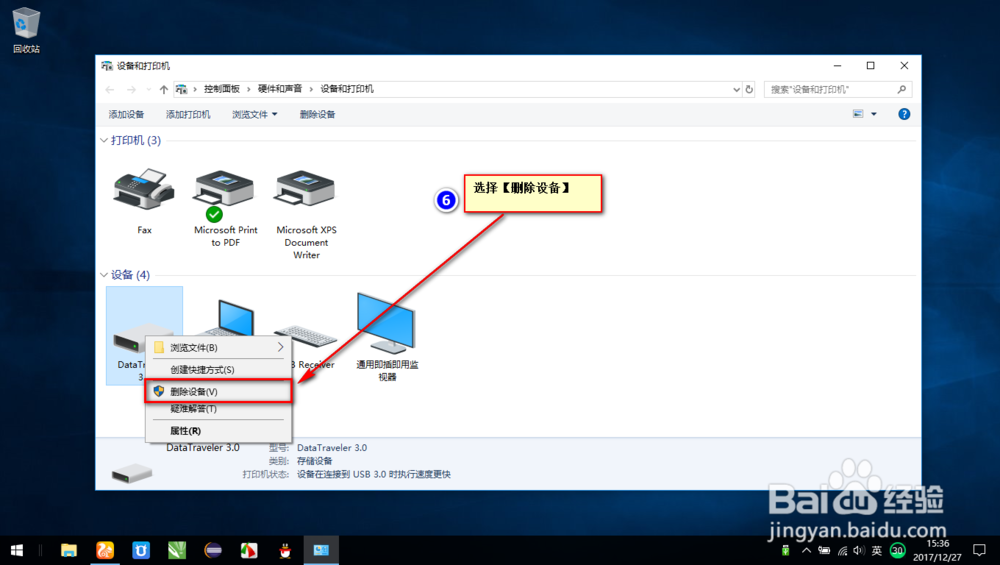Open the Windows Start button

coord(17,550)
